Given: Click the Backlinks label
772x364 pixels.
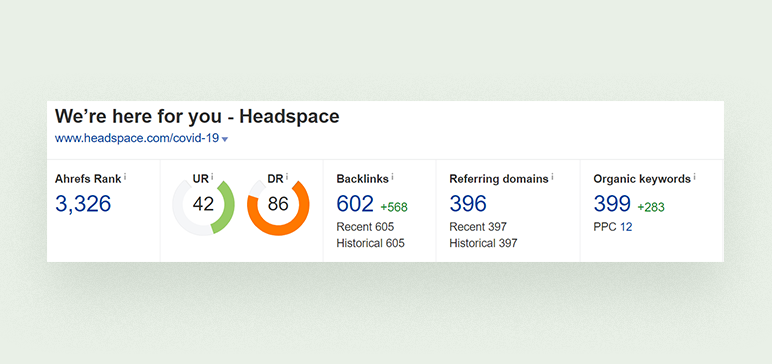Looking at the screenshot, I should (x=363, y=179).
